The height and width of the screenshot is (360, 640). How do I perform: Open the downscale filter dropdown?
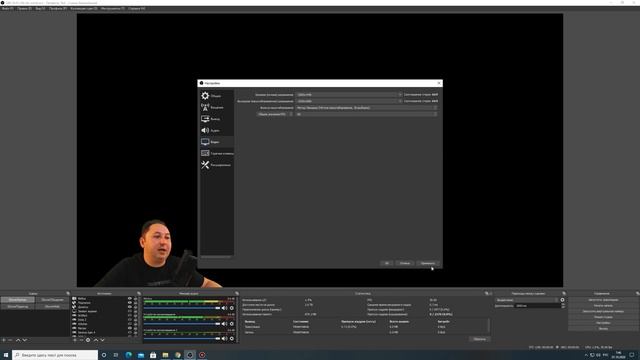click(x=367, y=108)
